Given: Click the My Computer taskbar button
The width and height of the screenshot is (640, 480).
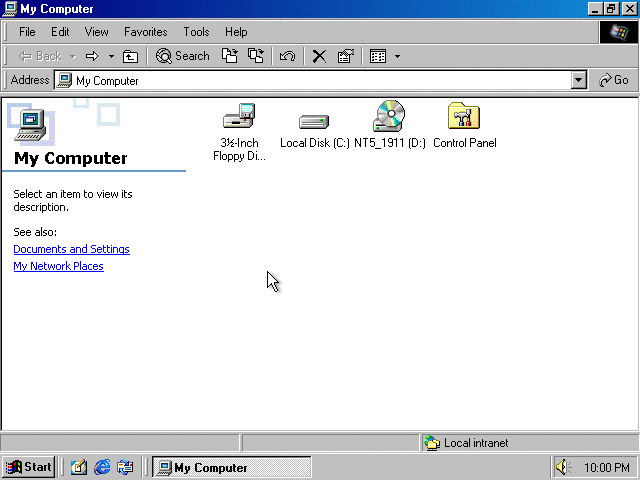Looking at the screenshot, I should click(231, 467).
